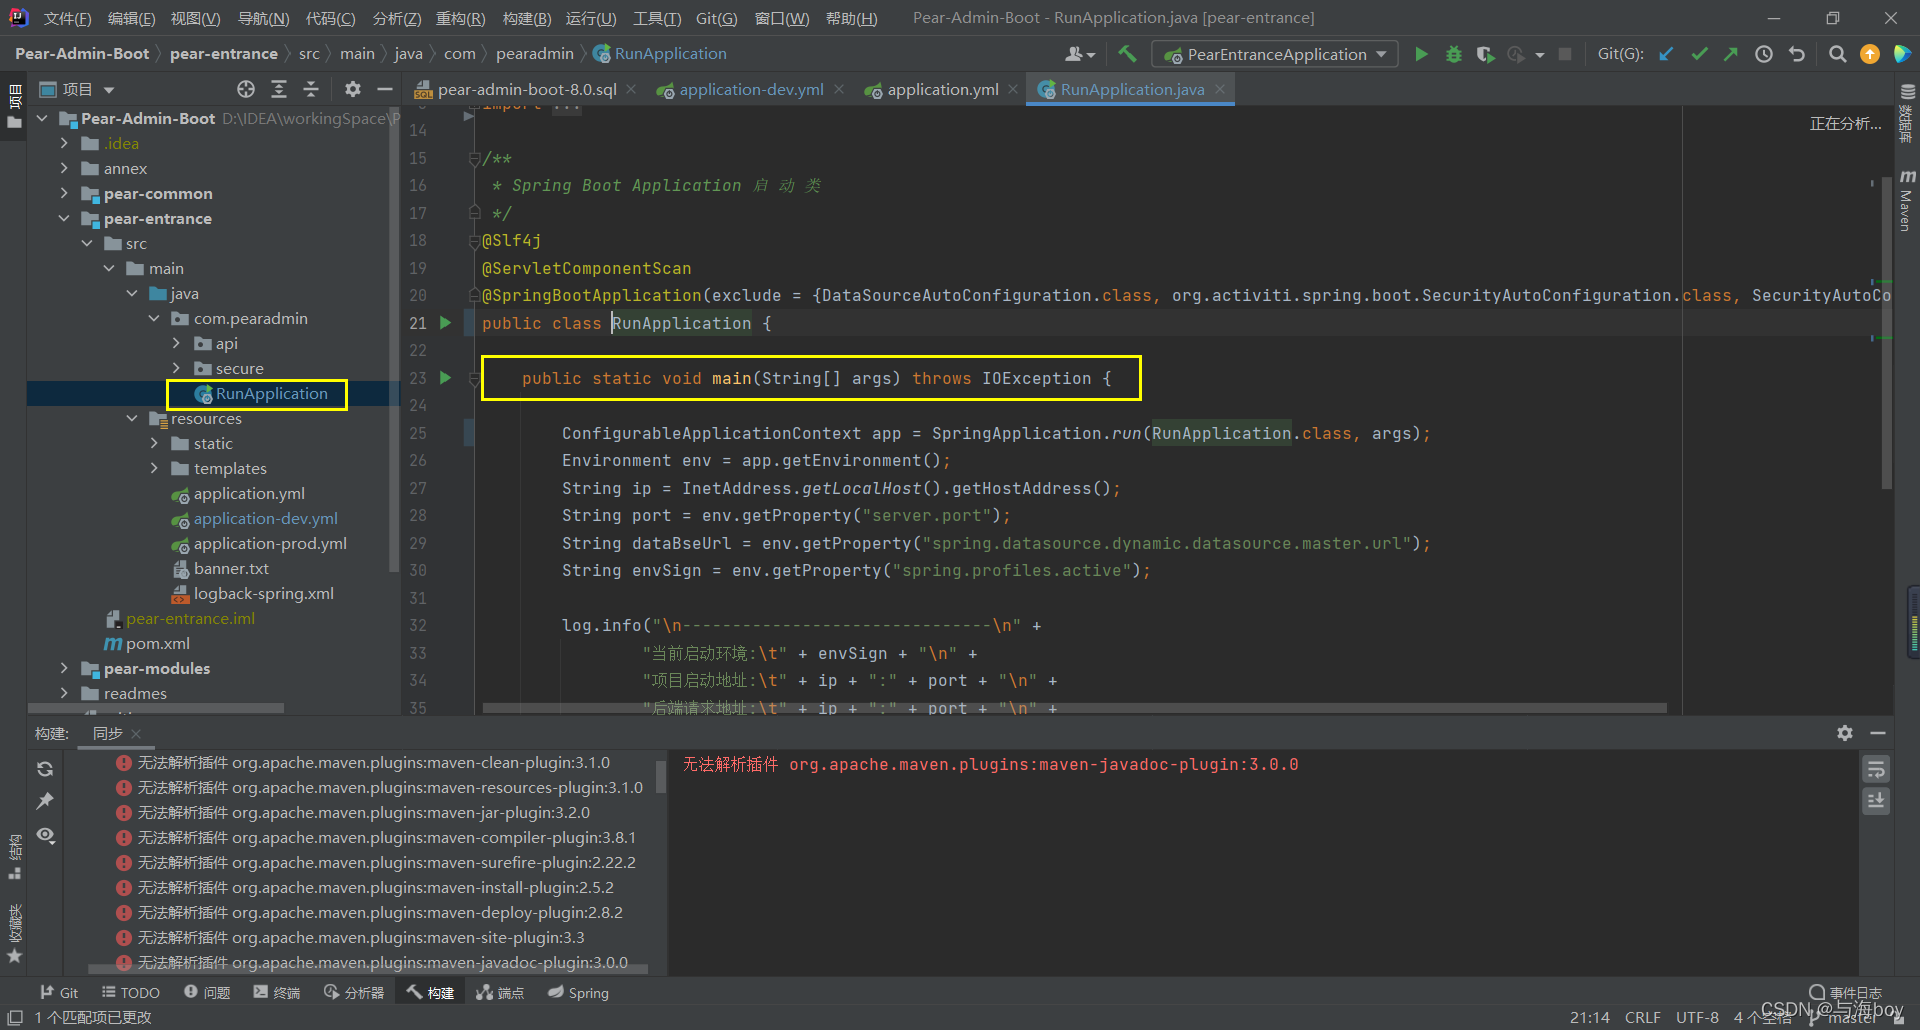Viewport: 1920px width, 1030px height.
Task: Expand the pear-common module
Action: (64, 193)
